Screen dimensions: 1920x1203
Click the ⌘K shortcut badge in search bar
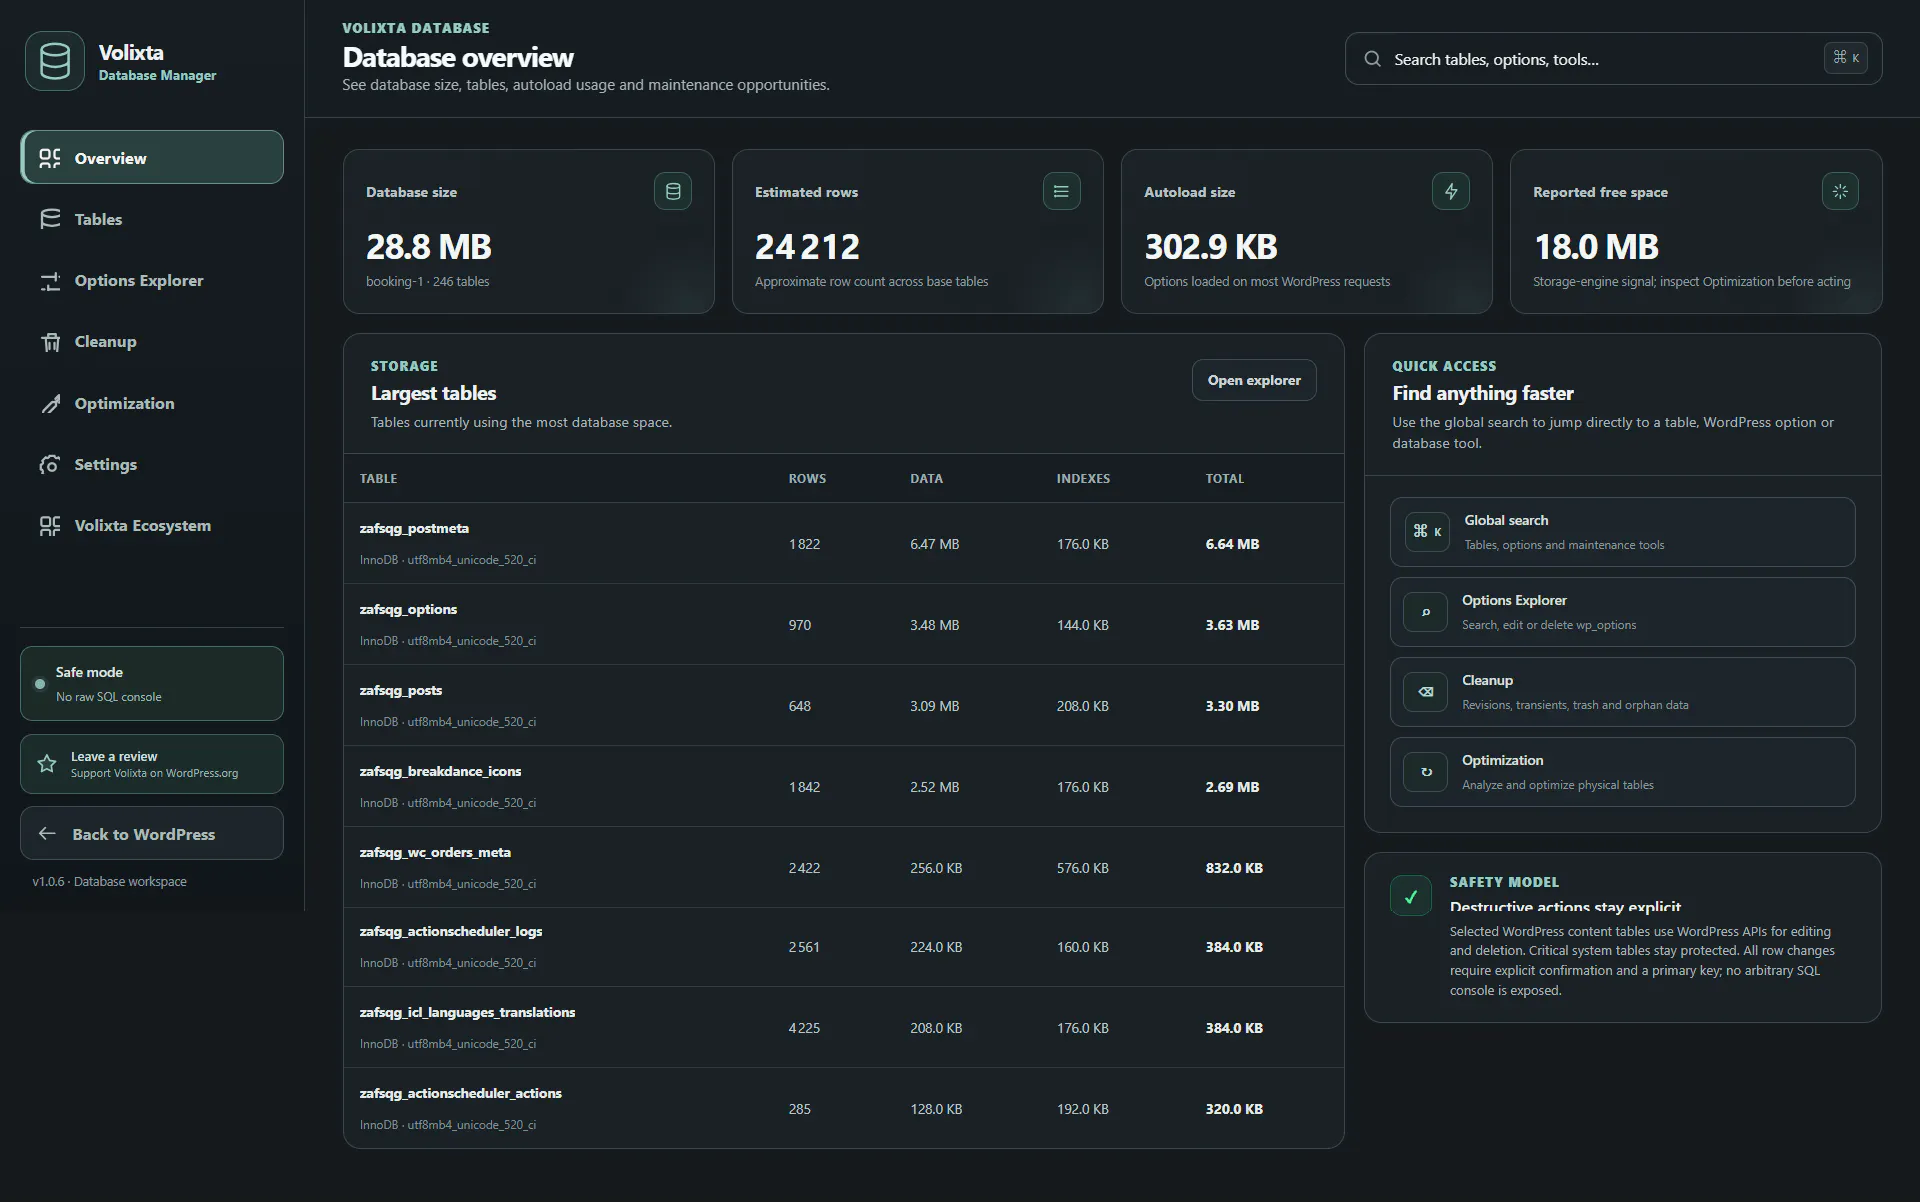[x=1846, y=58]
